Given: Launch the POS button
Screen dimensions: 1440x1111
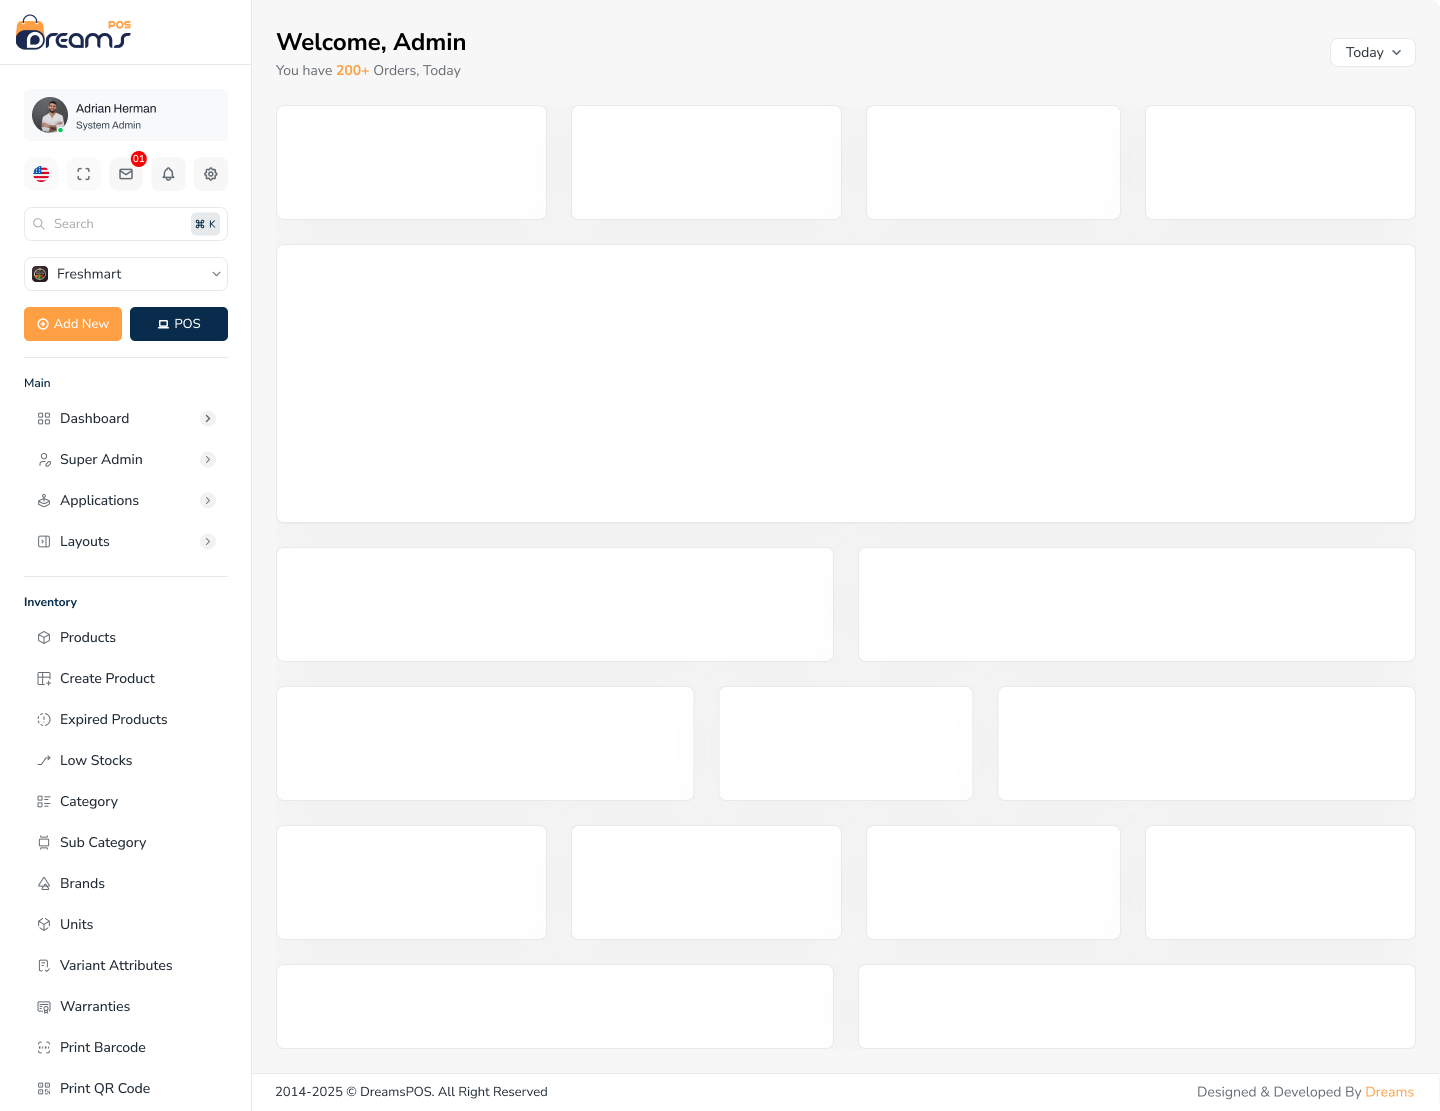Looking at the screenshot, I should coord(179,324).
